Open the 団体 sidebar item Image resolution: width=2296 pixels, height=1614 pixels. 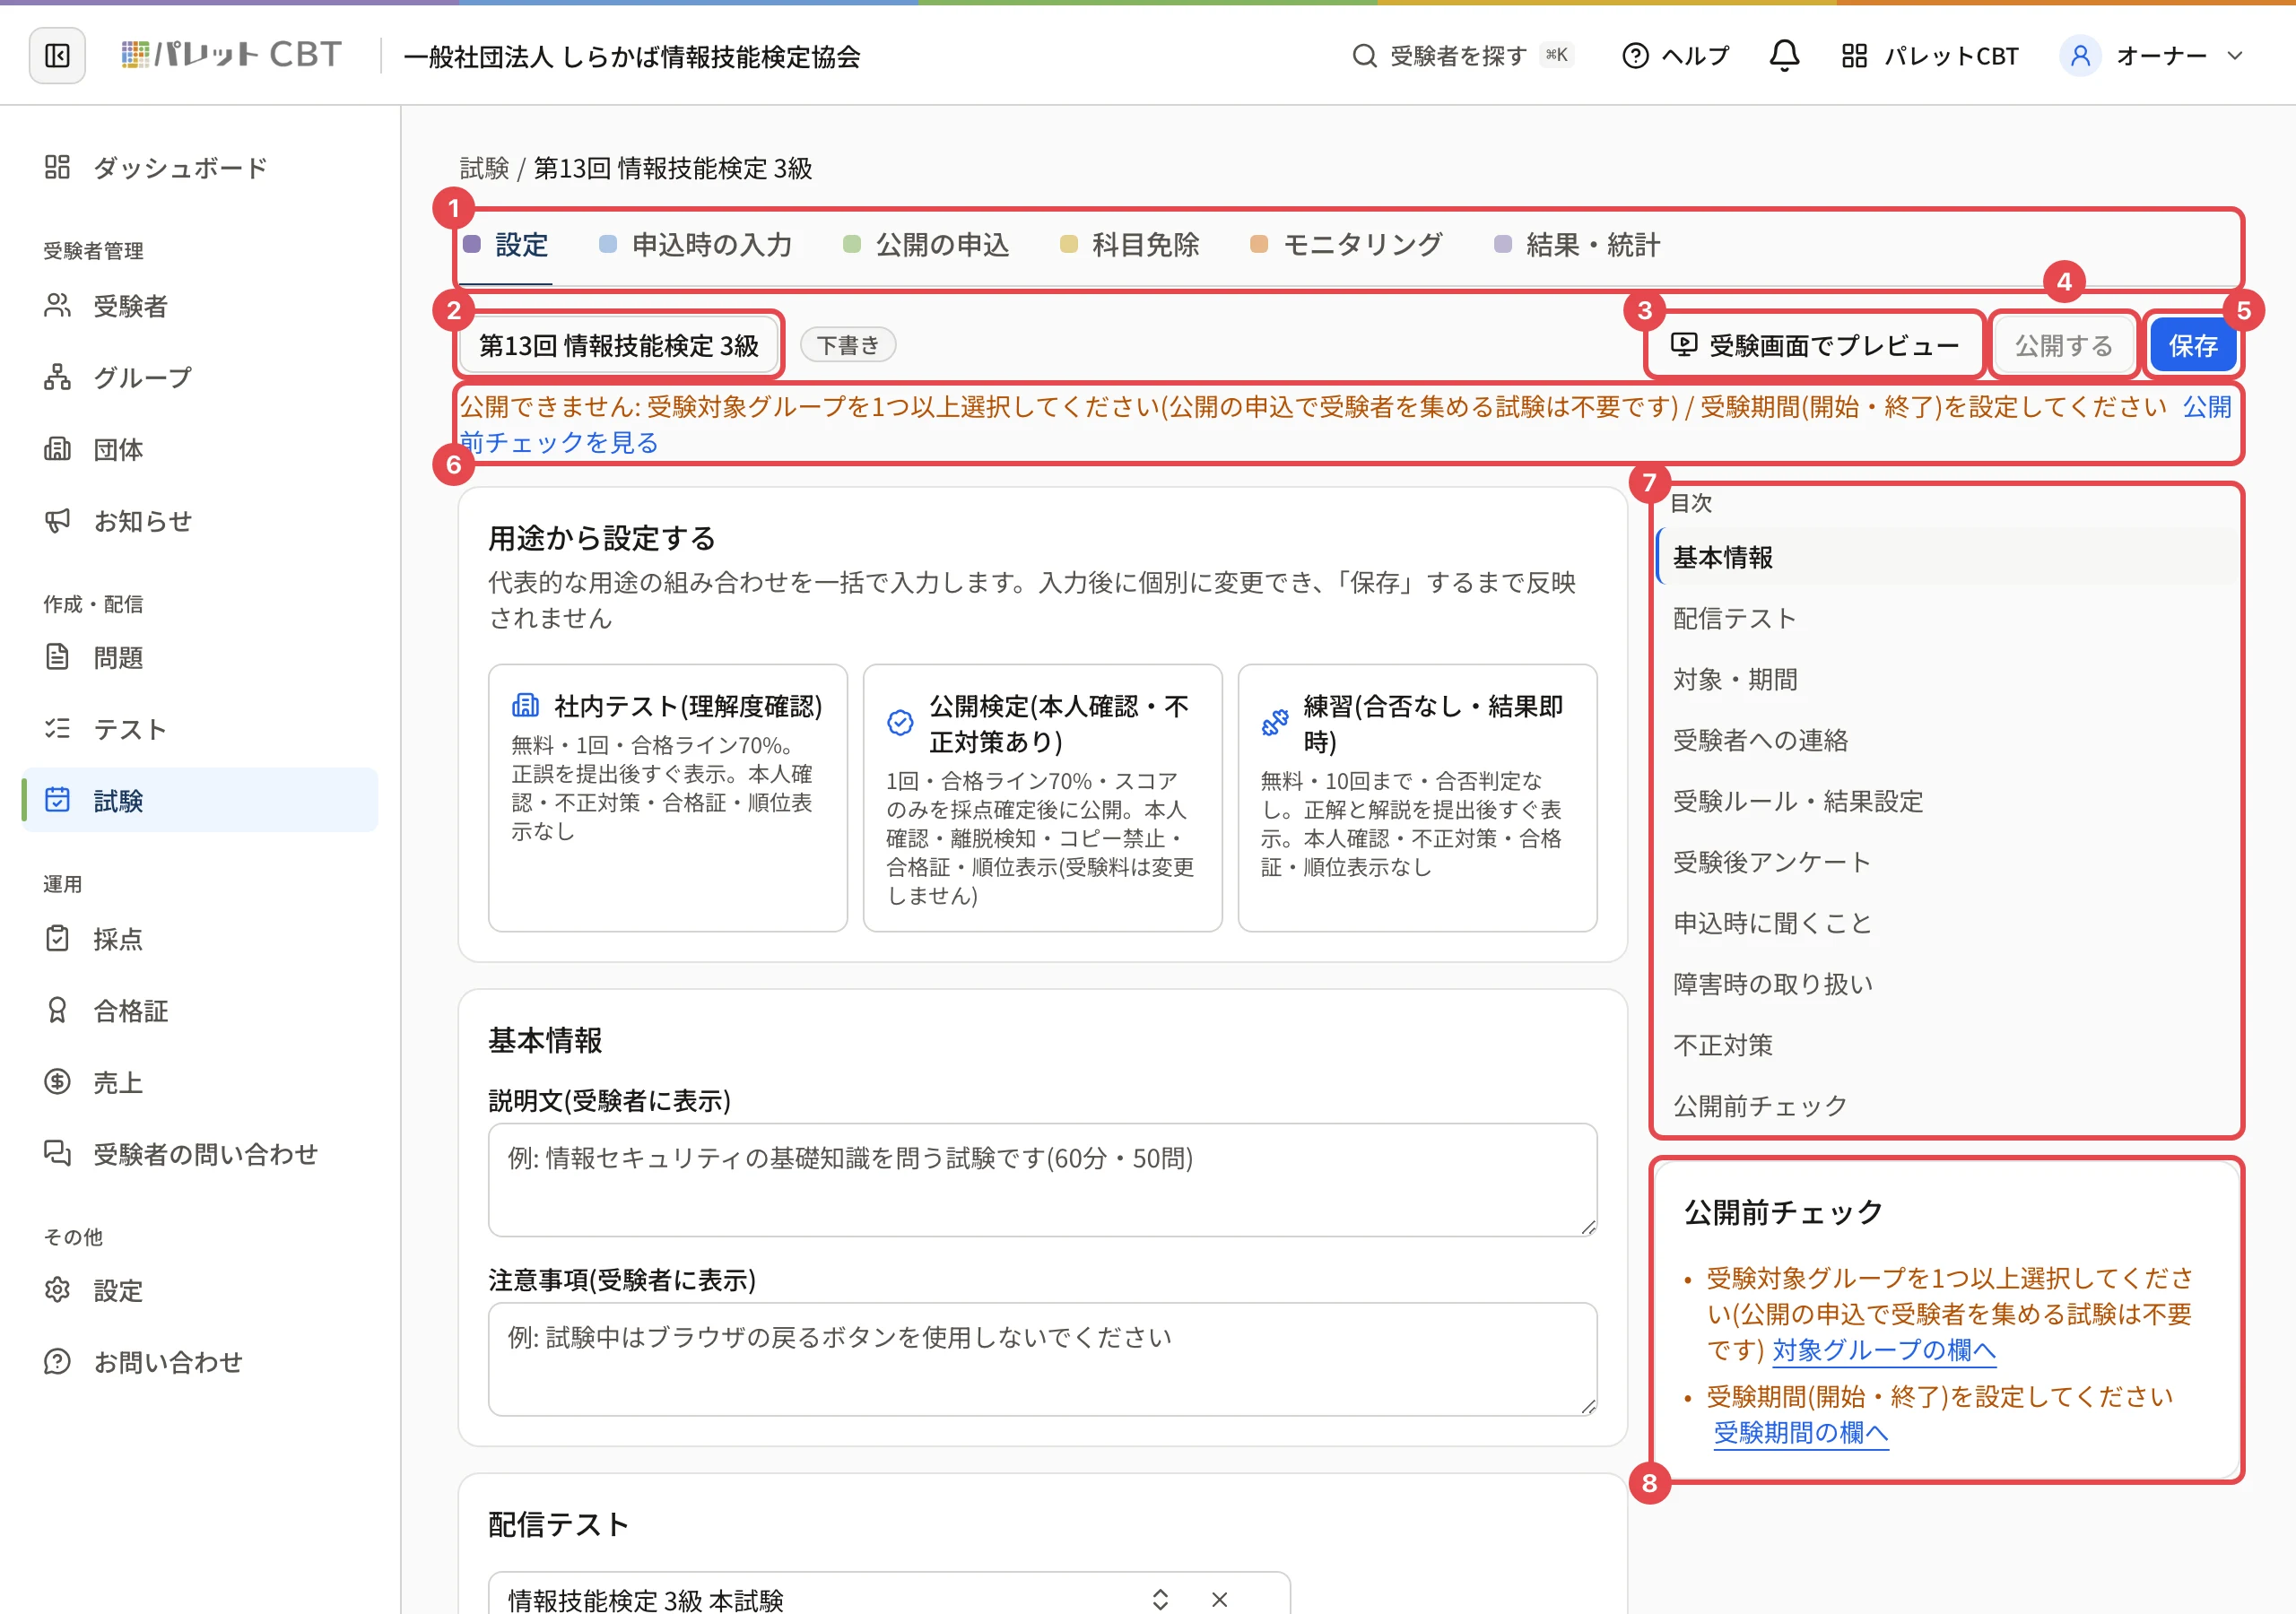(x=200, y=449)
